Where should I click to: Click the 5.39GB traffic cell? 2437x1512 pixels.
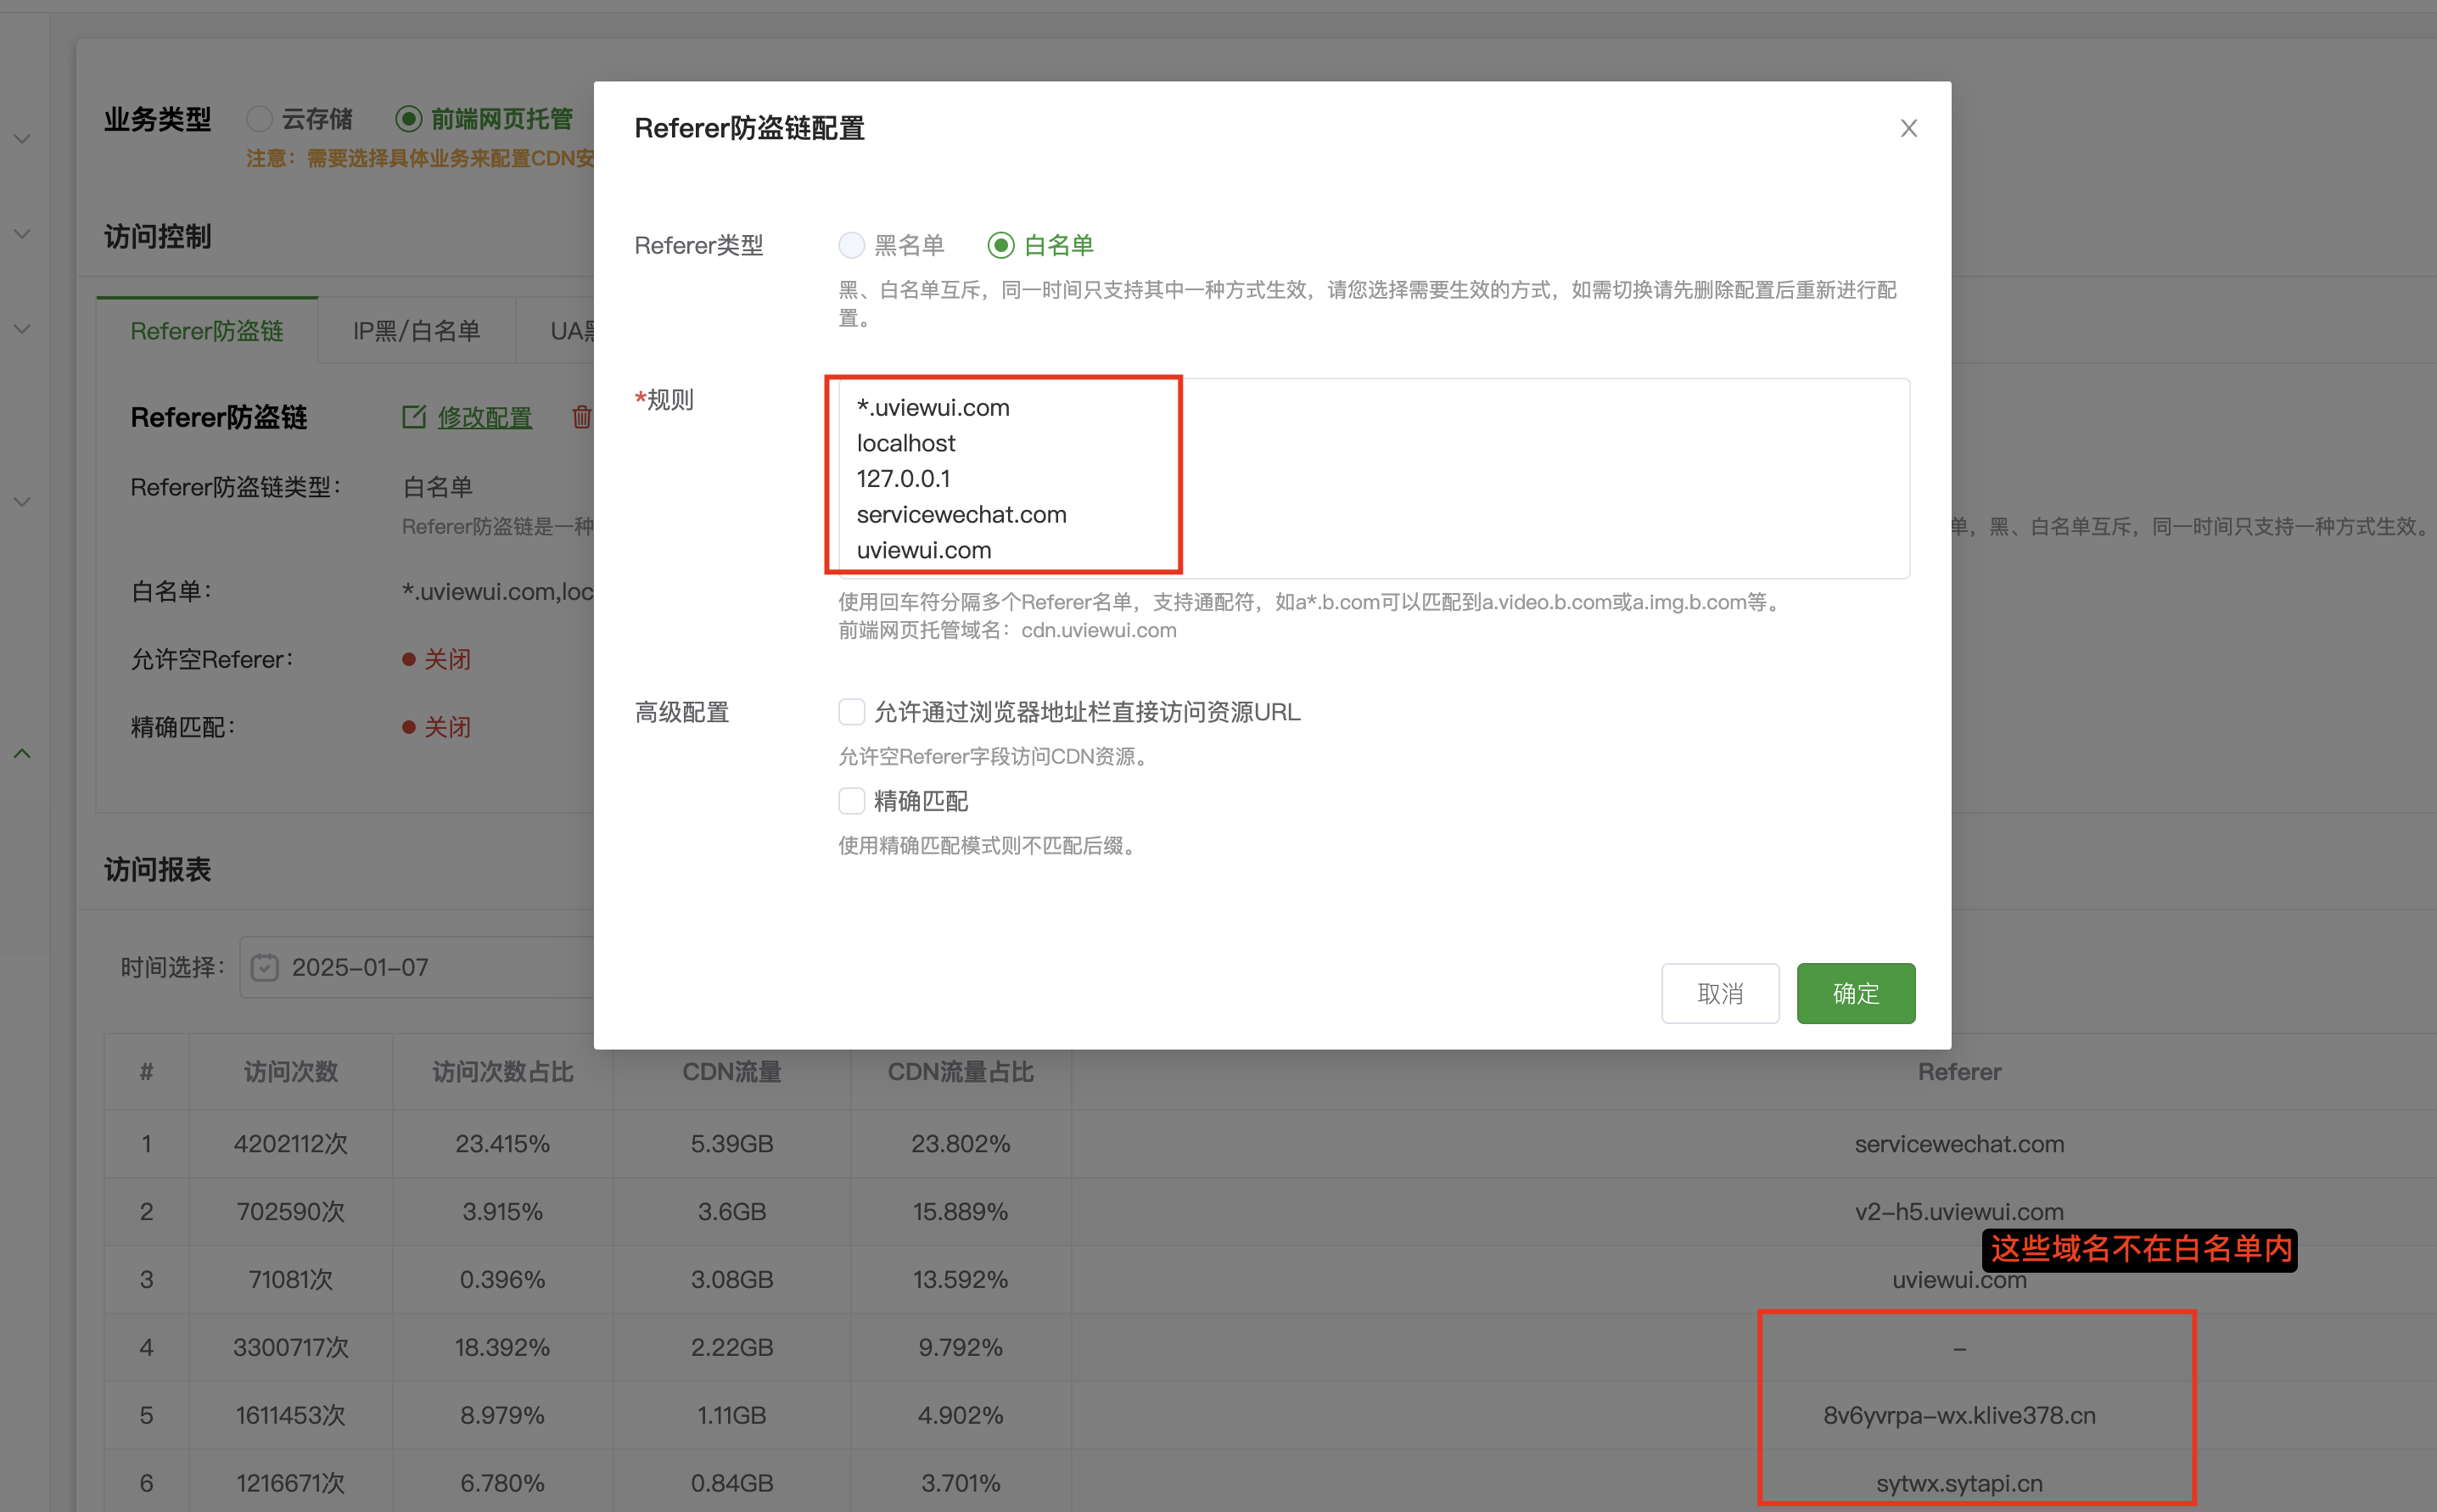[732, 1144]
